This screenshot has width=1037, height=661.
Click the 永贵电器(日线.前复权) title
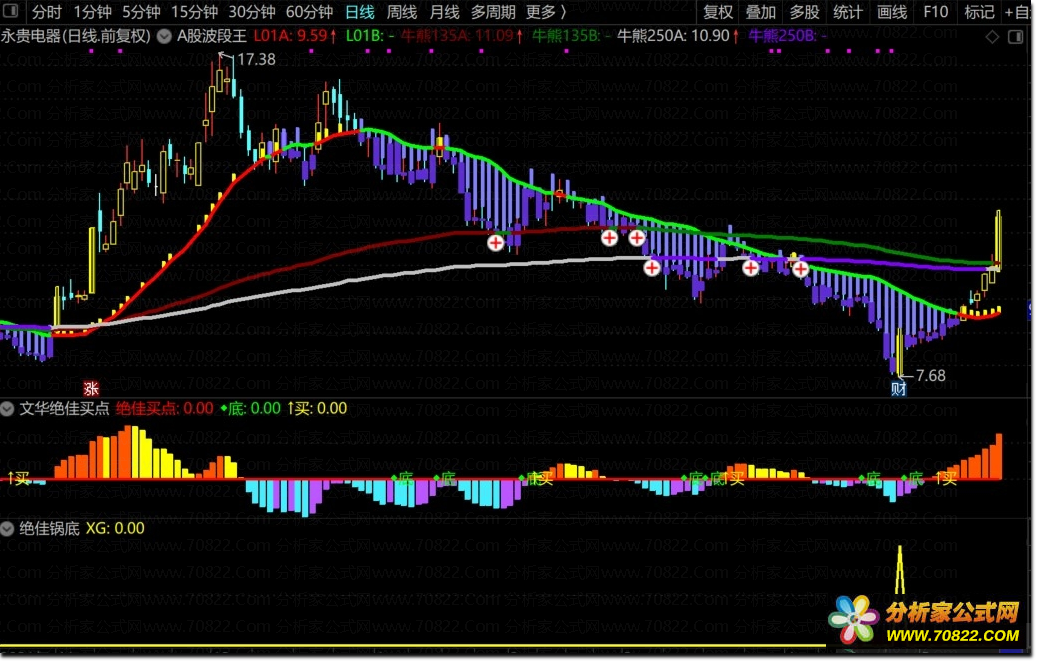click(76, 36)
